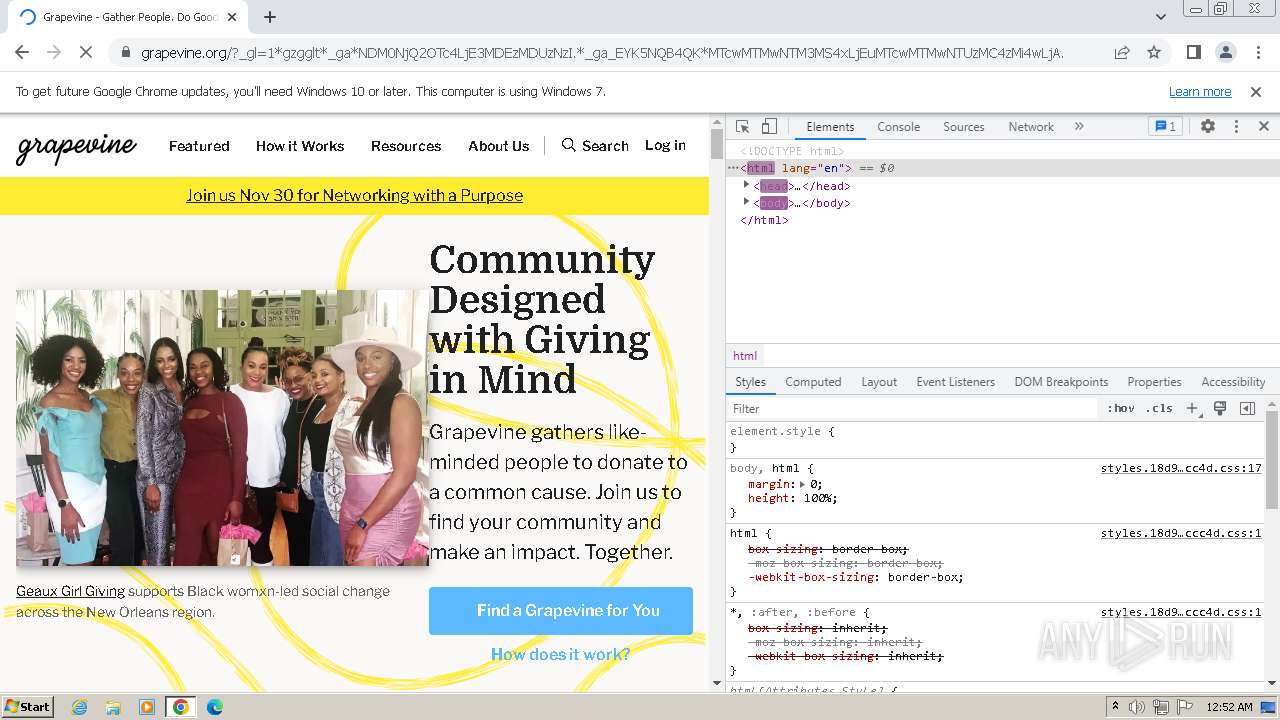Expand the margin shorthand property
The height and width of the screenshot is (720, 1280).
pos(802,484)
